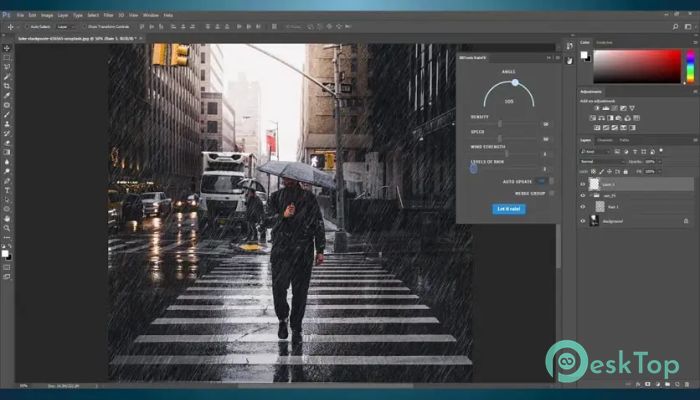Select the Rectangular Marquee tool

pos(7,58)
